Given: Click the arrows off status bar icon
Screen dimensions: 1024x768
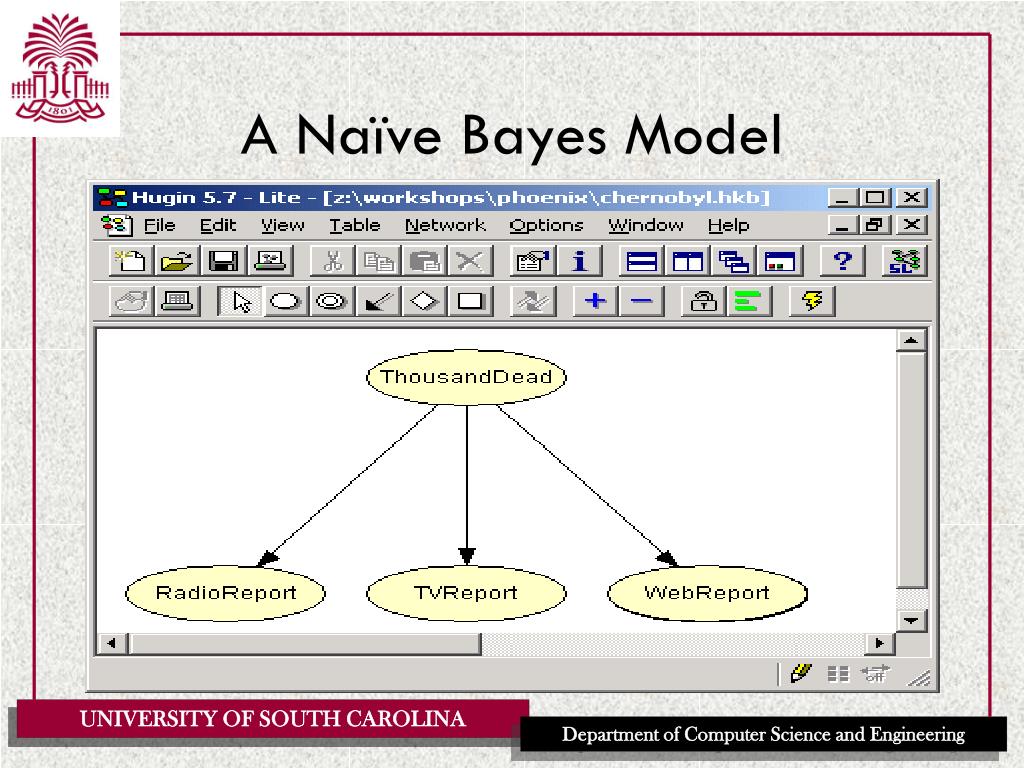Looking at the screenshot, I should tap(875, 673).
